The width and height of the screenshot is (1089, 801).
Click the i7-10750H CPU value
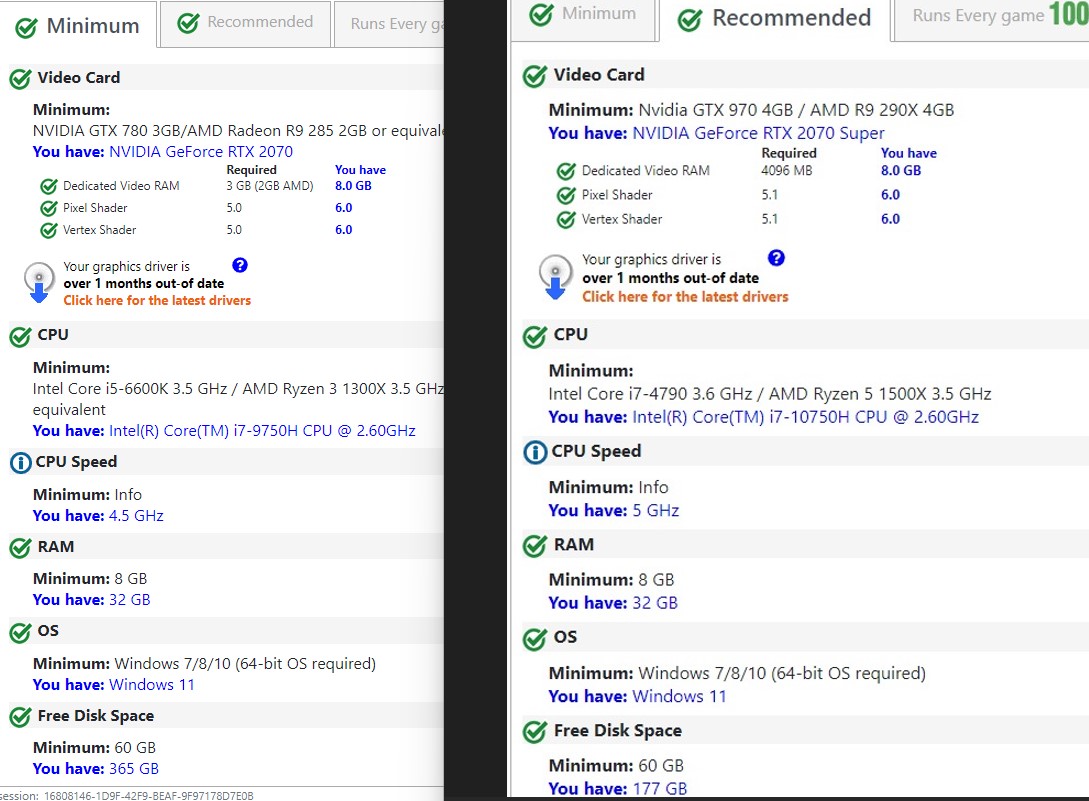[x=805, y=417]
